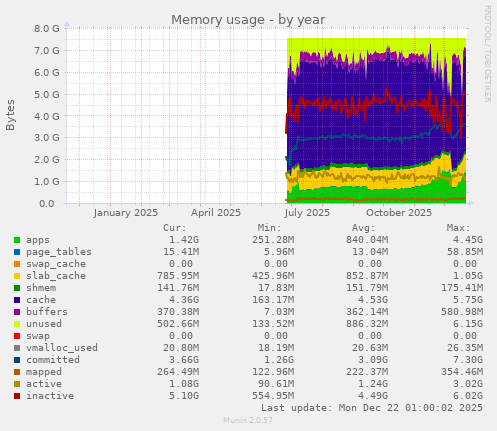Click the '0.0' y-axis tick label
Image resolution: width=497 pixels, height=431 pixels.
(x=47, y=203)
